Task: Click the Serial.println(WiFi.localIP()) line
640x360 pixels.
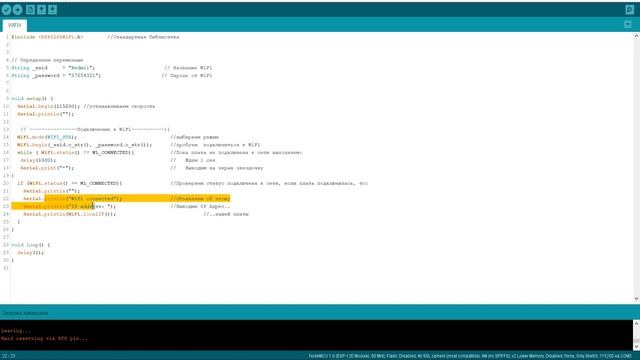Action: pyautogui.click(x=136, y=214)
